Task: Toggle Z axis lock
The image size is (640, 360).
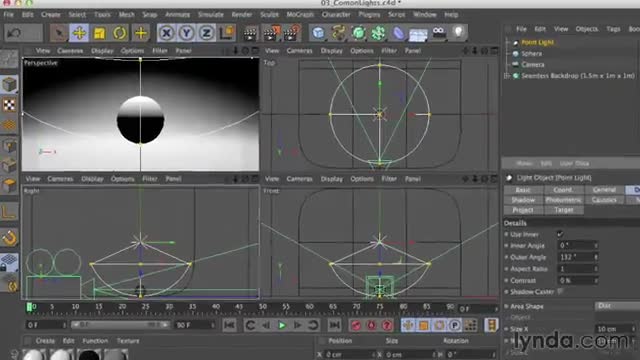Action: 206,33
